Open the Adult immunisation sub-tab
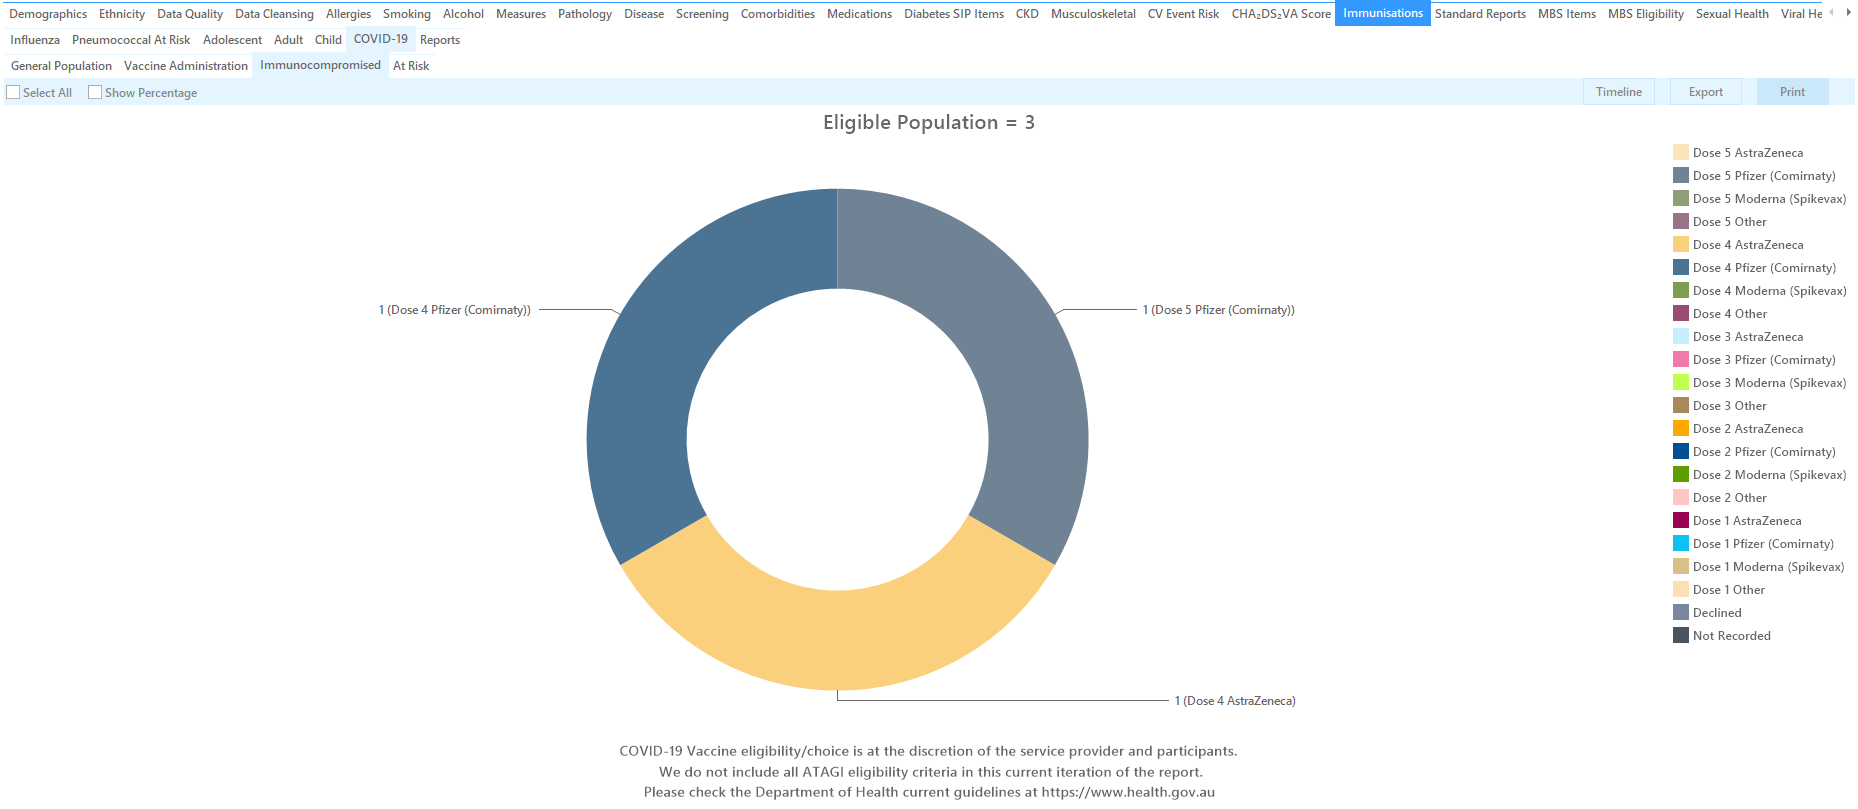 tap(288, 40)
